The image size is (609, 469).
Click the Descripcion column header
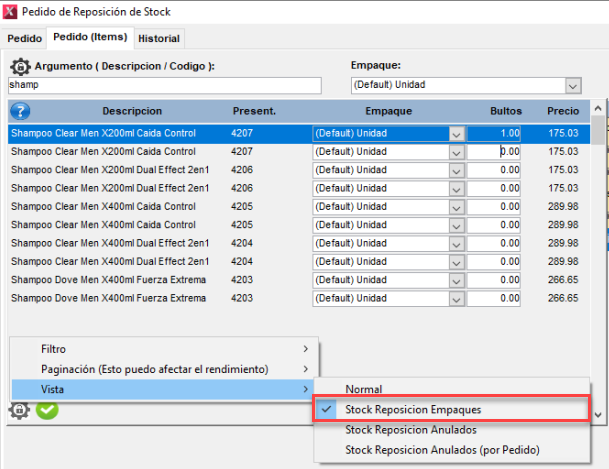point(131,111)
